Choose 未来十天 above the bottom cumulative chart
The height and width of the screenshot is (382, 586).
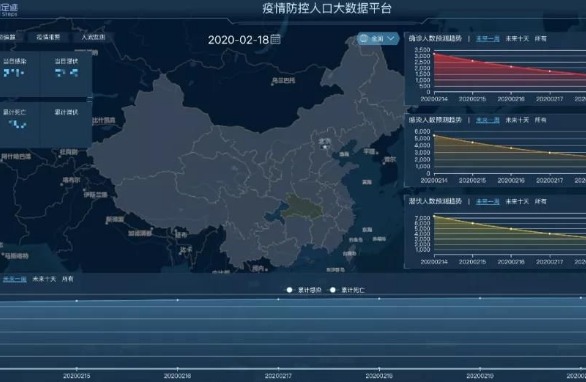44,279
